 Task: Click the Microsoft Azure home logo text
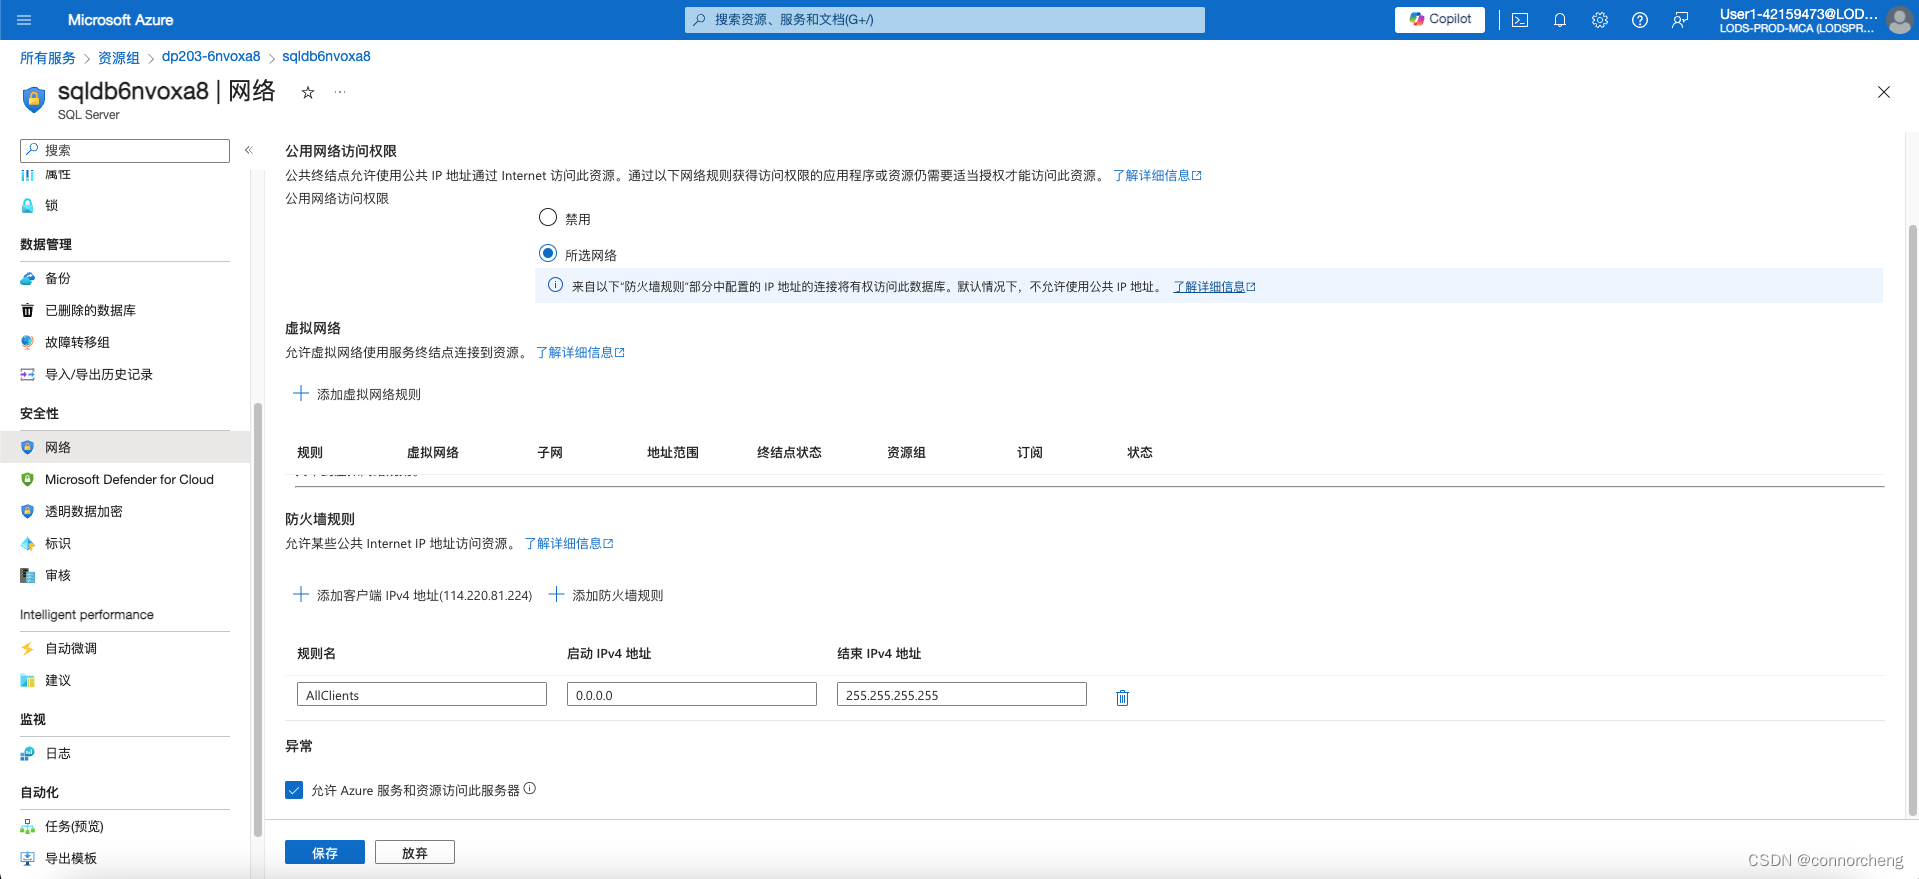click(x=120, y=20)
